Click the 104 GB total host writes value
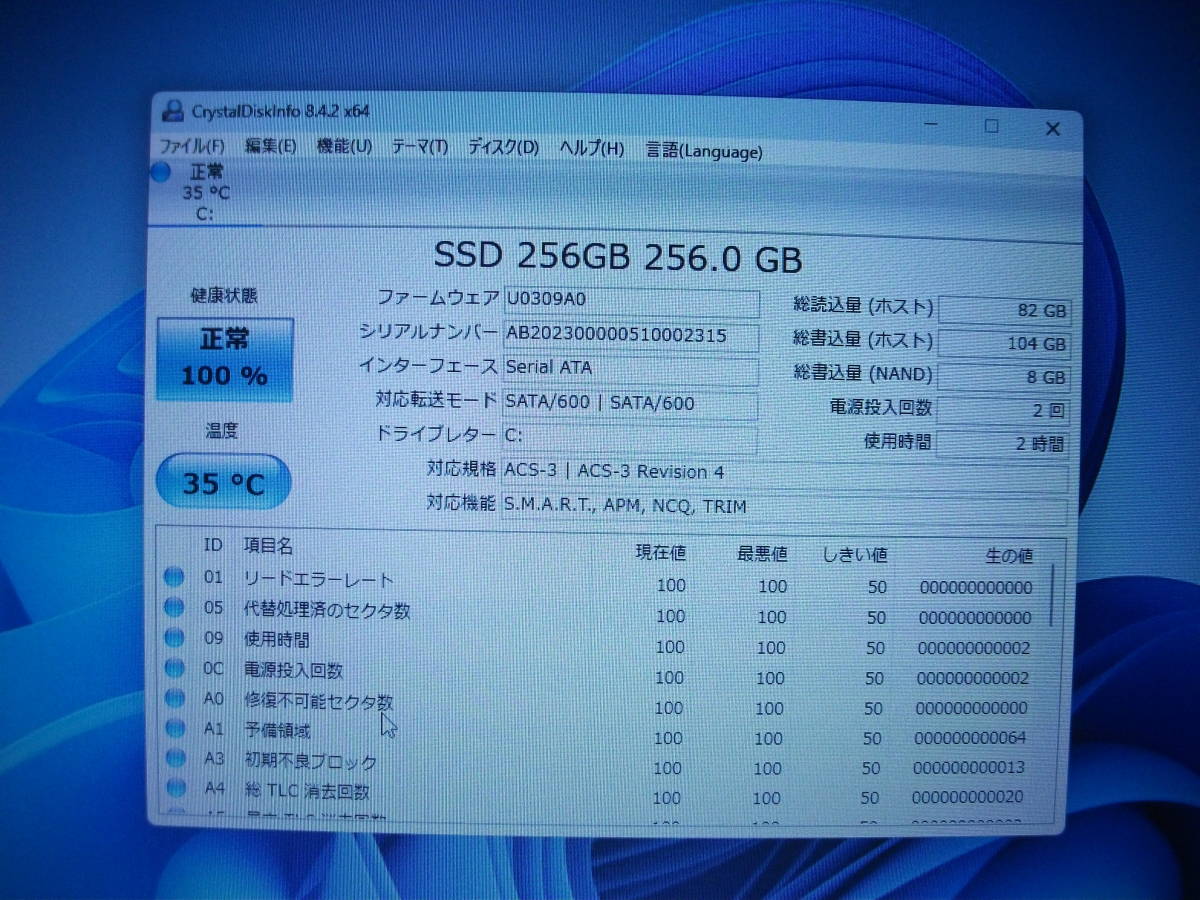Image resolution: width=1200 pixels, height=900 pixels. [1004, 343]
